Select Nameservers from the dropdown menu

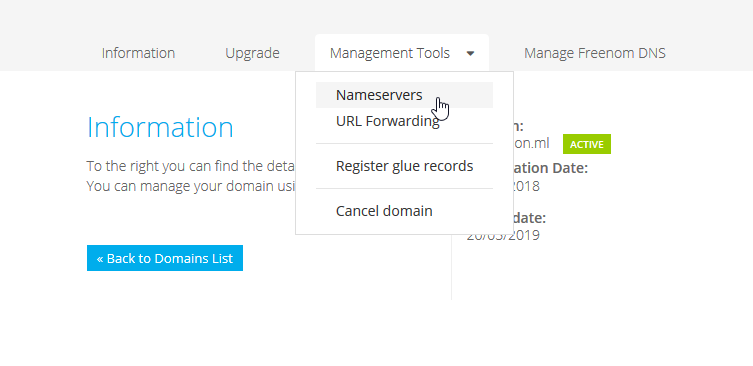point(404,95)
